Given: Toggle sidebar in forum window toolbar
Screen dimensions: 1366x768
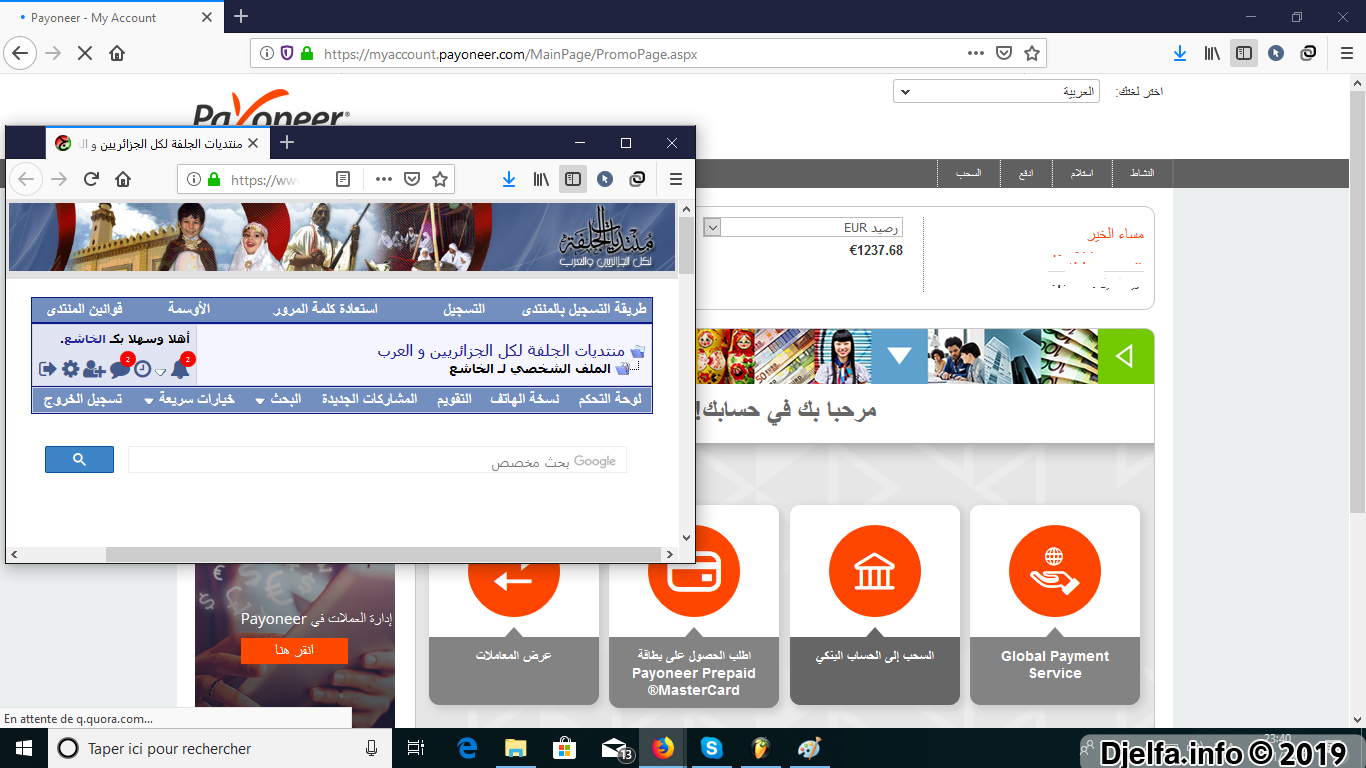Looking at the screenshot, I should 573,179.
